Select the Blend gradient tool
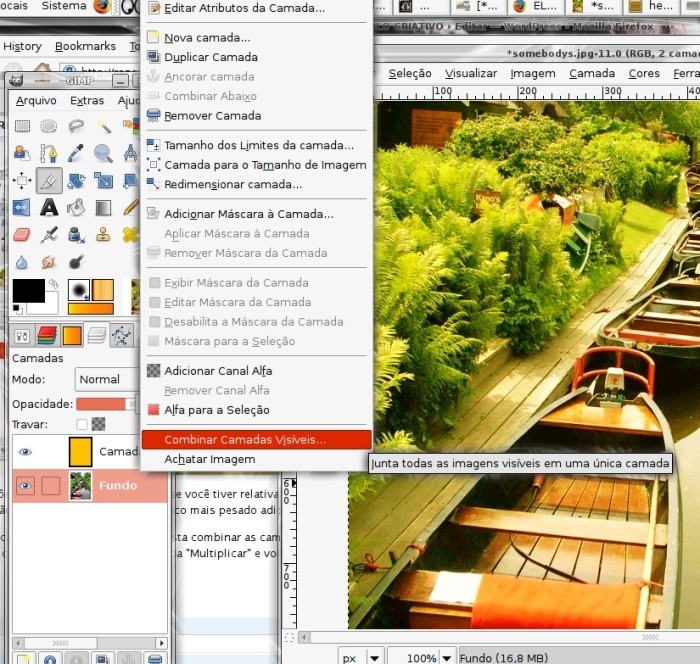Image resolution: width=700 pixels, height=664 pixels. [x=104, y=208]
